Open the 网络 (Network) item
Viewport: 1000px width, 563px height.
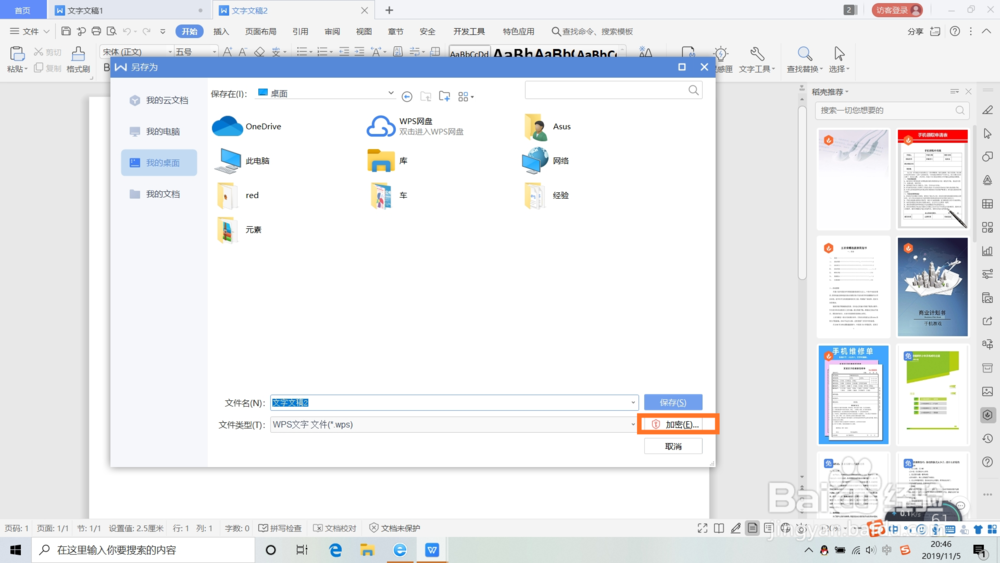tap(545, 161)
